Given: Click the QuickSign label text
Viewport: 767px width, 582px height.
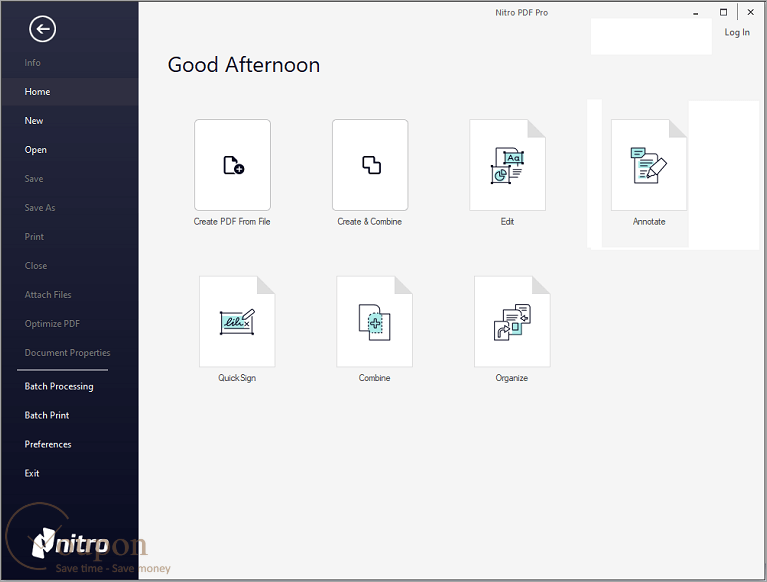Looking at the screenshot, I should [x=237, y=378].
